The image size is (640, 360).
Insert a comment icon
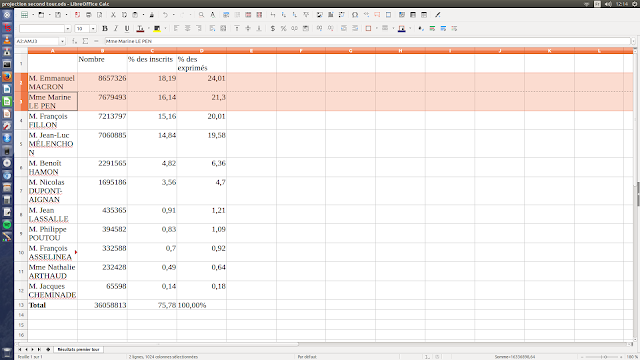[x=377, y=15]
